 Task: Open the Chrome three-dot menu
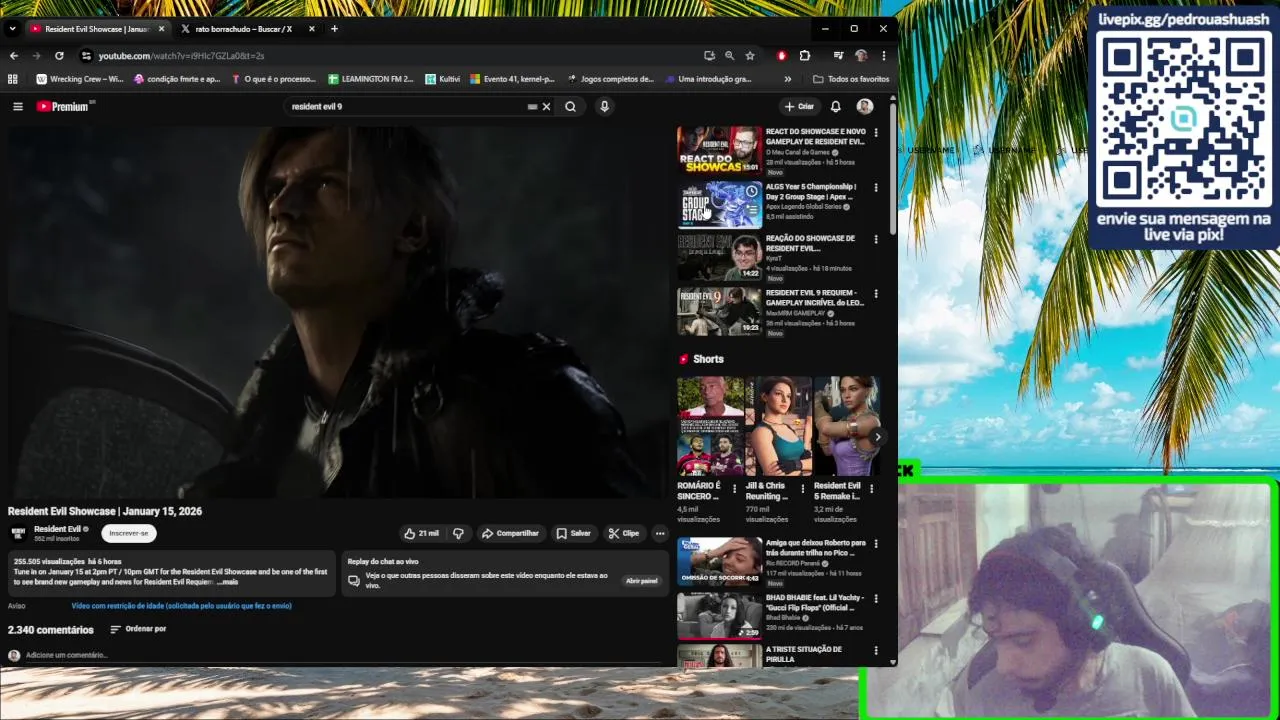883,56
